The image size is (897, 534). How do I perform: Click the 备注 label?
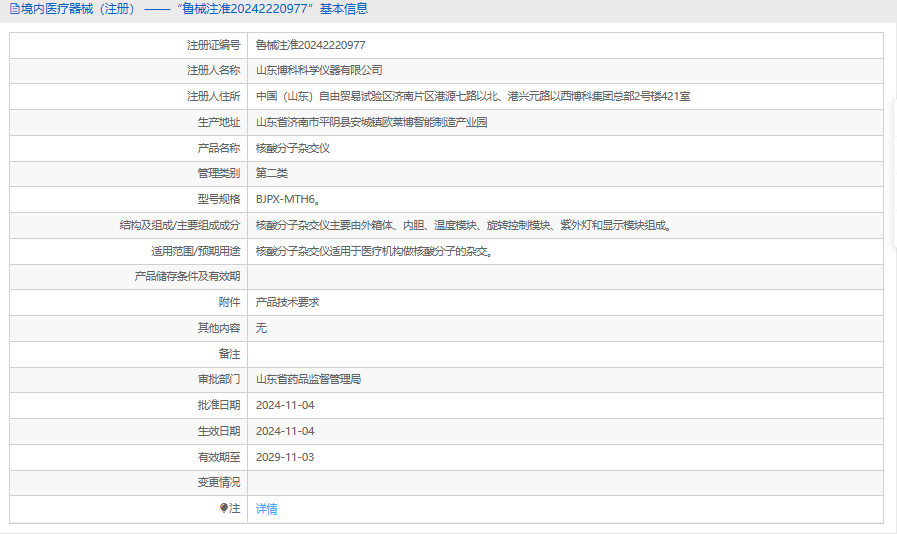tap(229, 354)
